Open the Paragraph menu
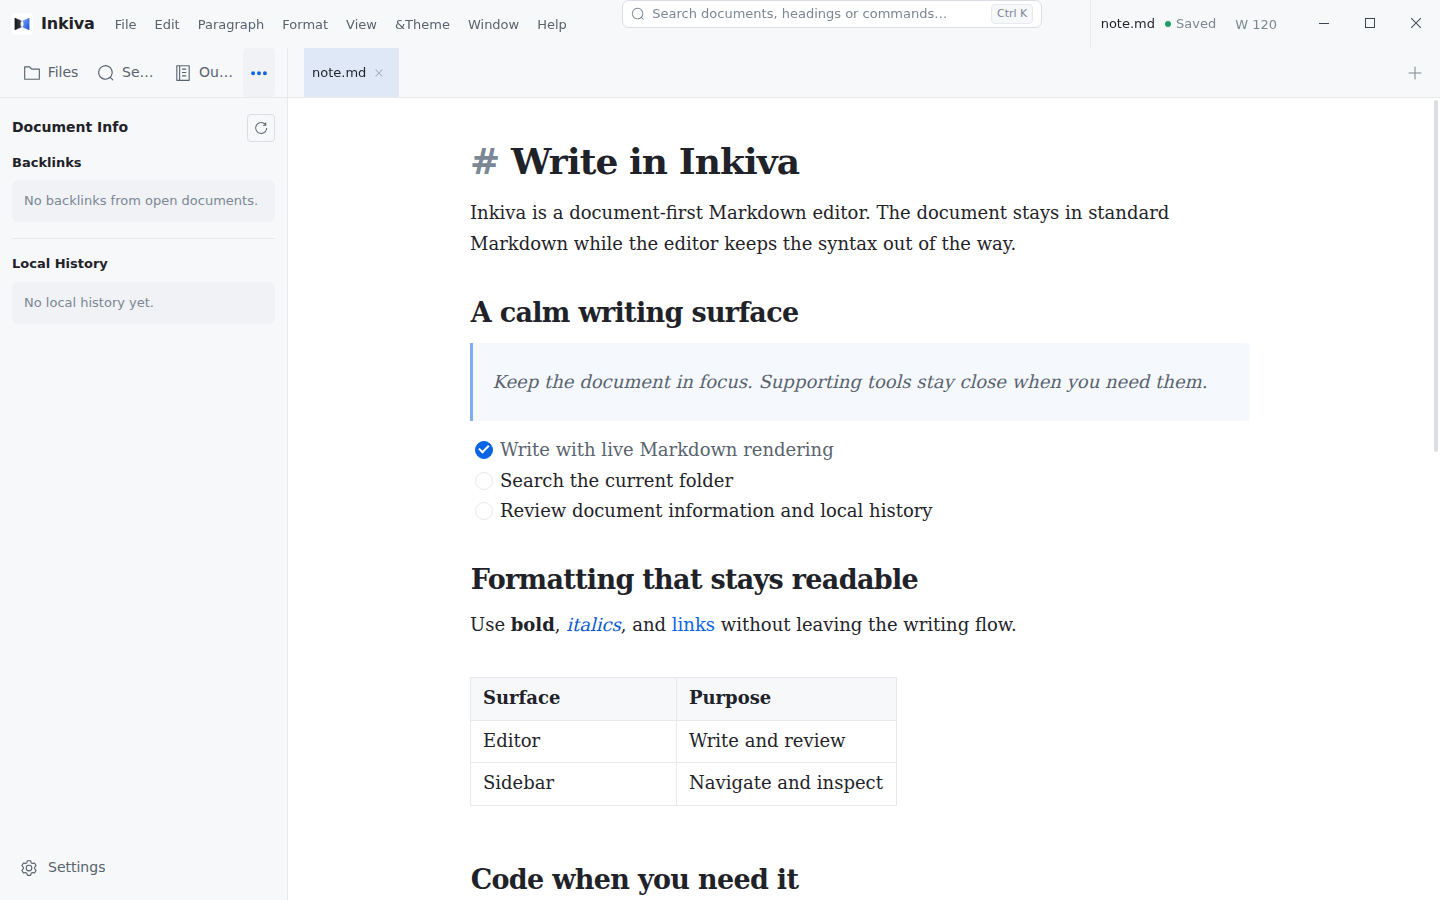The image size is (1440, 900). (x=231, y=24)
